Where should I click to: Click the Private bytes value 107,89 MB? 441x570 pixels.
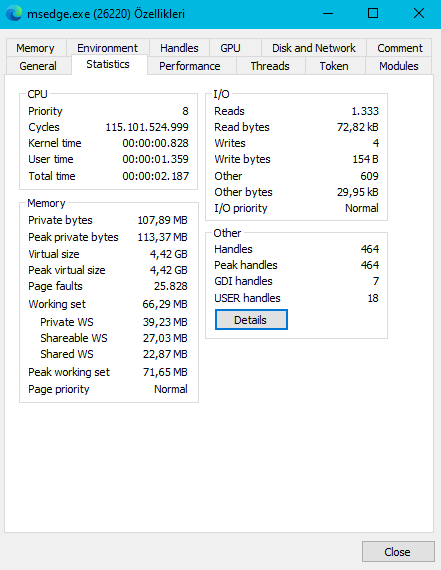tap(163, 220)
